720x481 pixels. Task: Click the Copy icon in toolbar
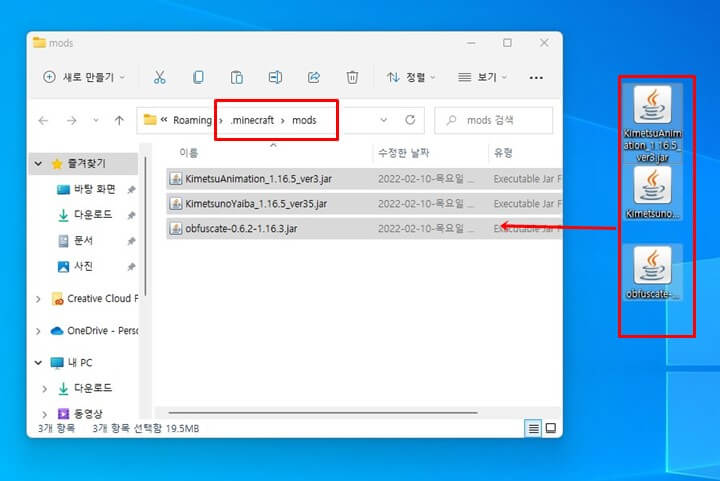[x=198, y=77]
